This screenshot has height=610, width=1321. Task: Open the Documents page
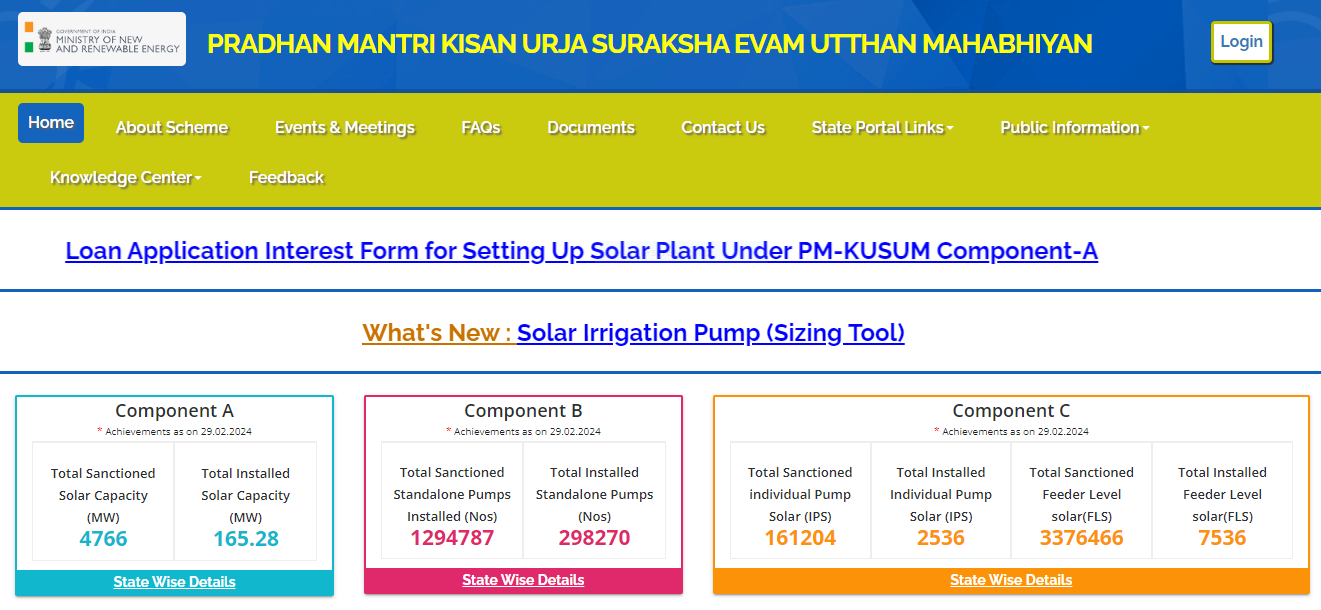pyautogui.click(x=591, y=128)
